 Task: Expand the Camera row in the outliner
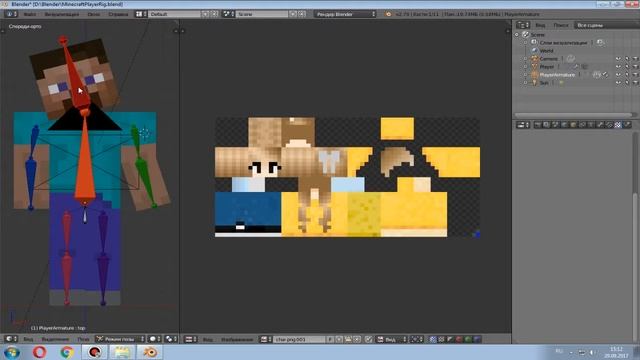(x=526, y=59)
